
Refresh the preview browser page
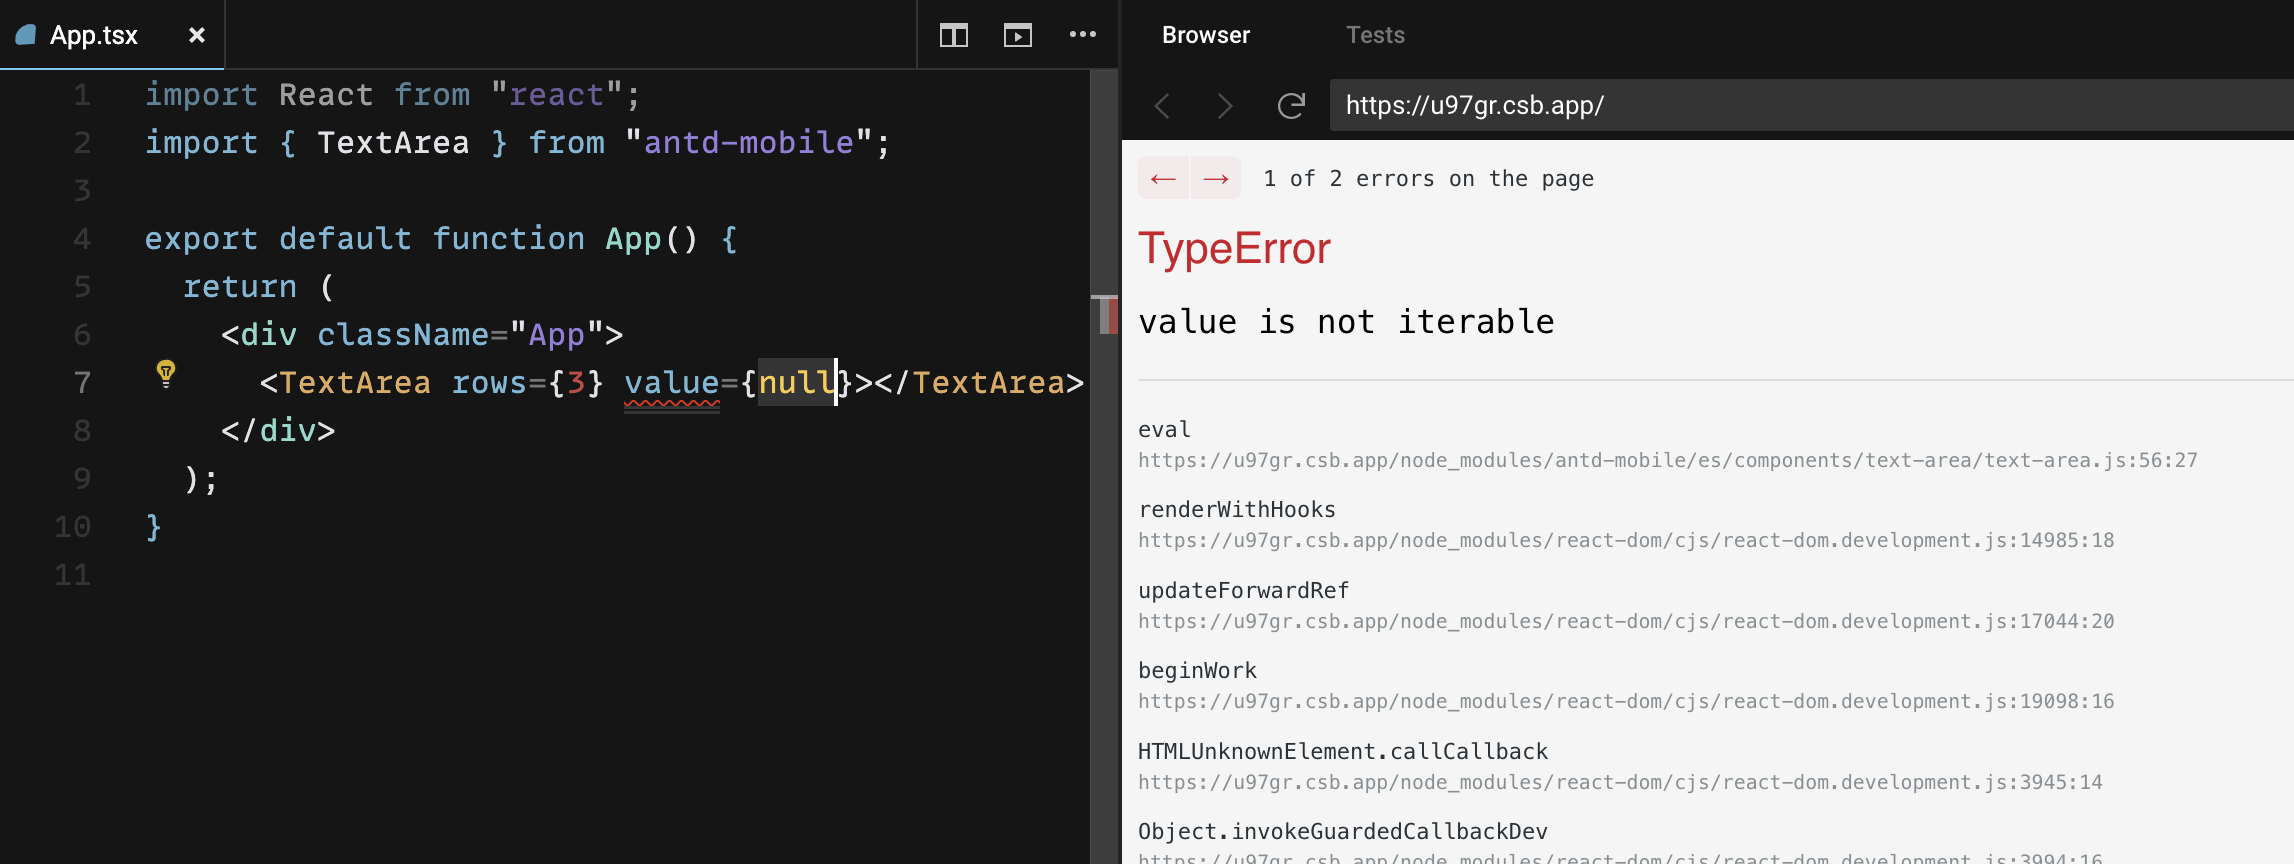coord(1291,105)
